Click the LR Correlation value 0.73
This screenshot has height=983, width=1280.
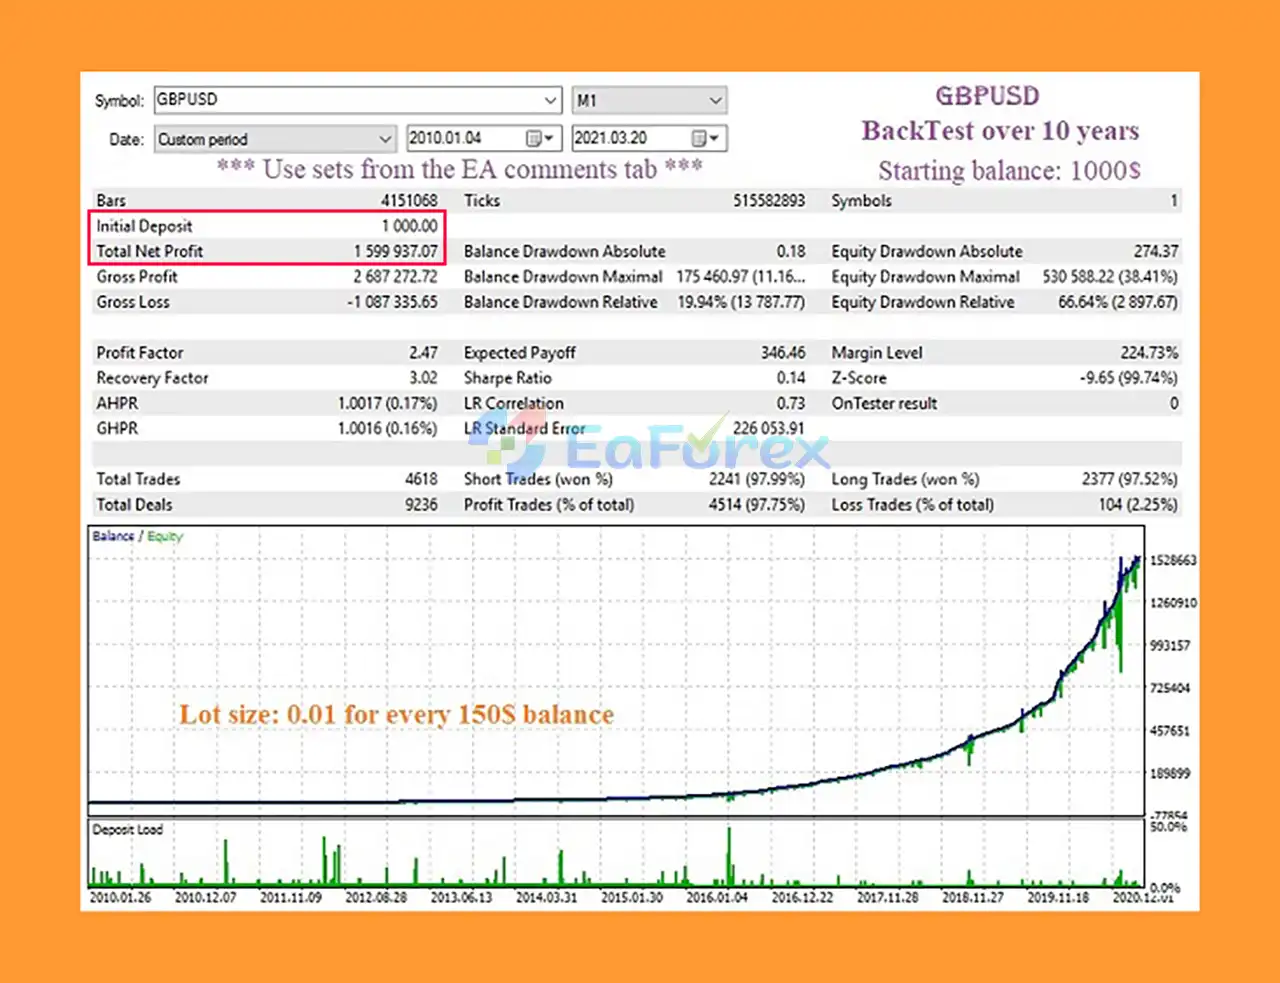[791, 403]
